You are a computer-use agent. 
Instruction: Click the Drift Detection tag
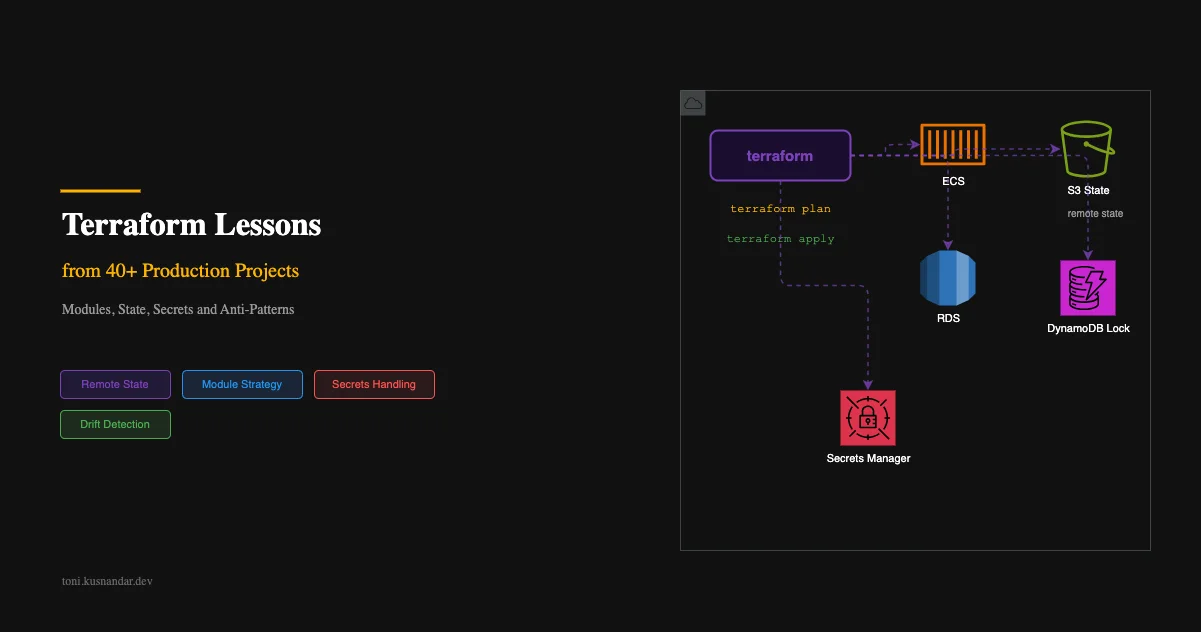click(x=115, y=424)
